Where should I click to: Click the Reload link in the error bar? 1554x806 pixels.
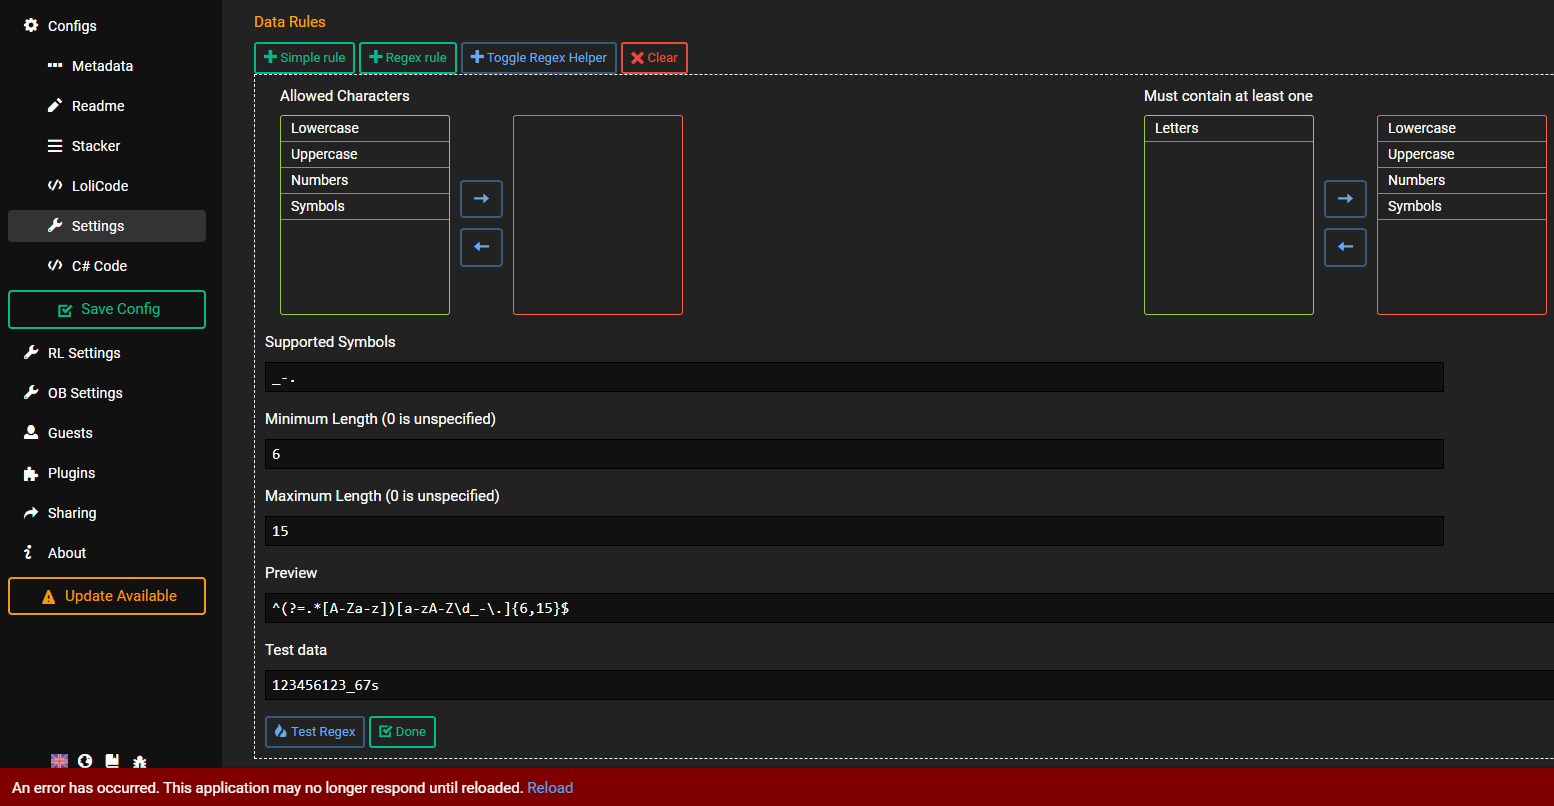[x=549, y=787]
